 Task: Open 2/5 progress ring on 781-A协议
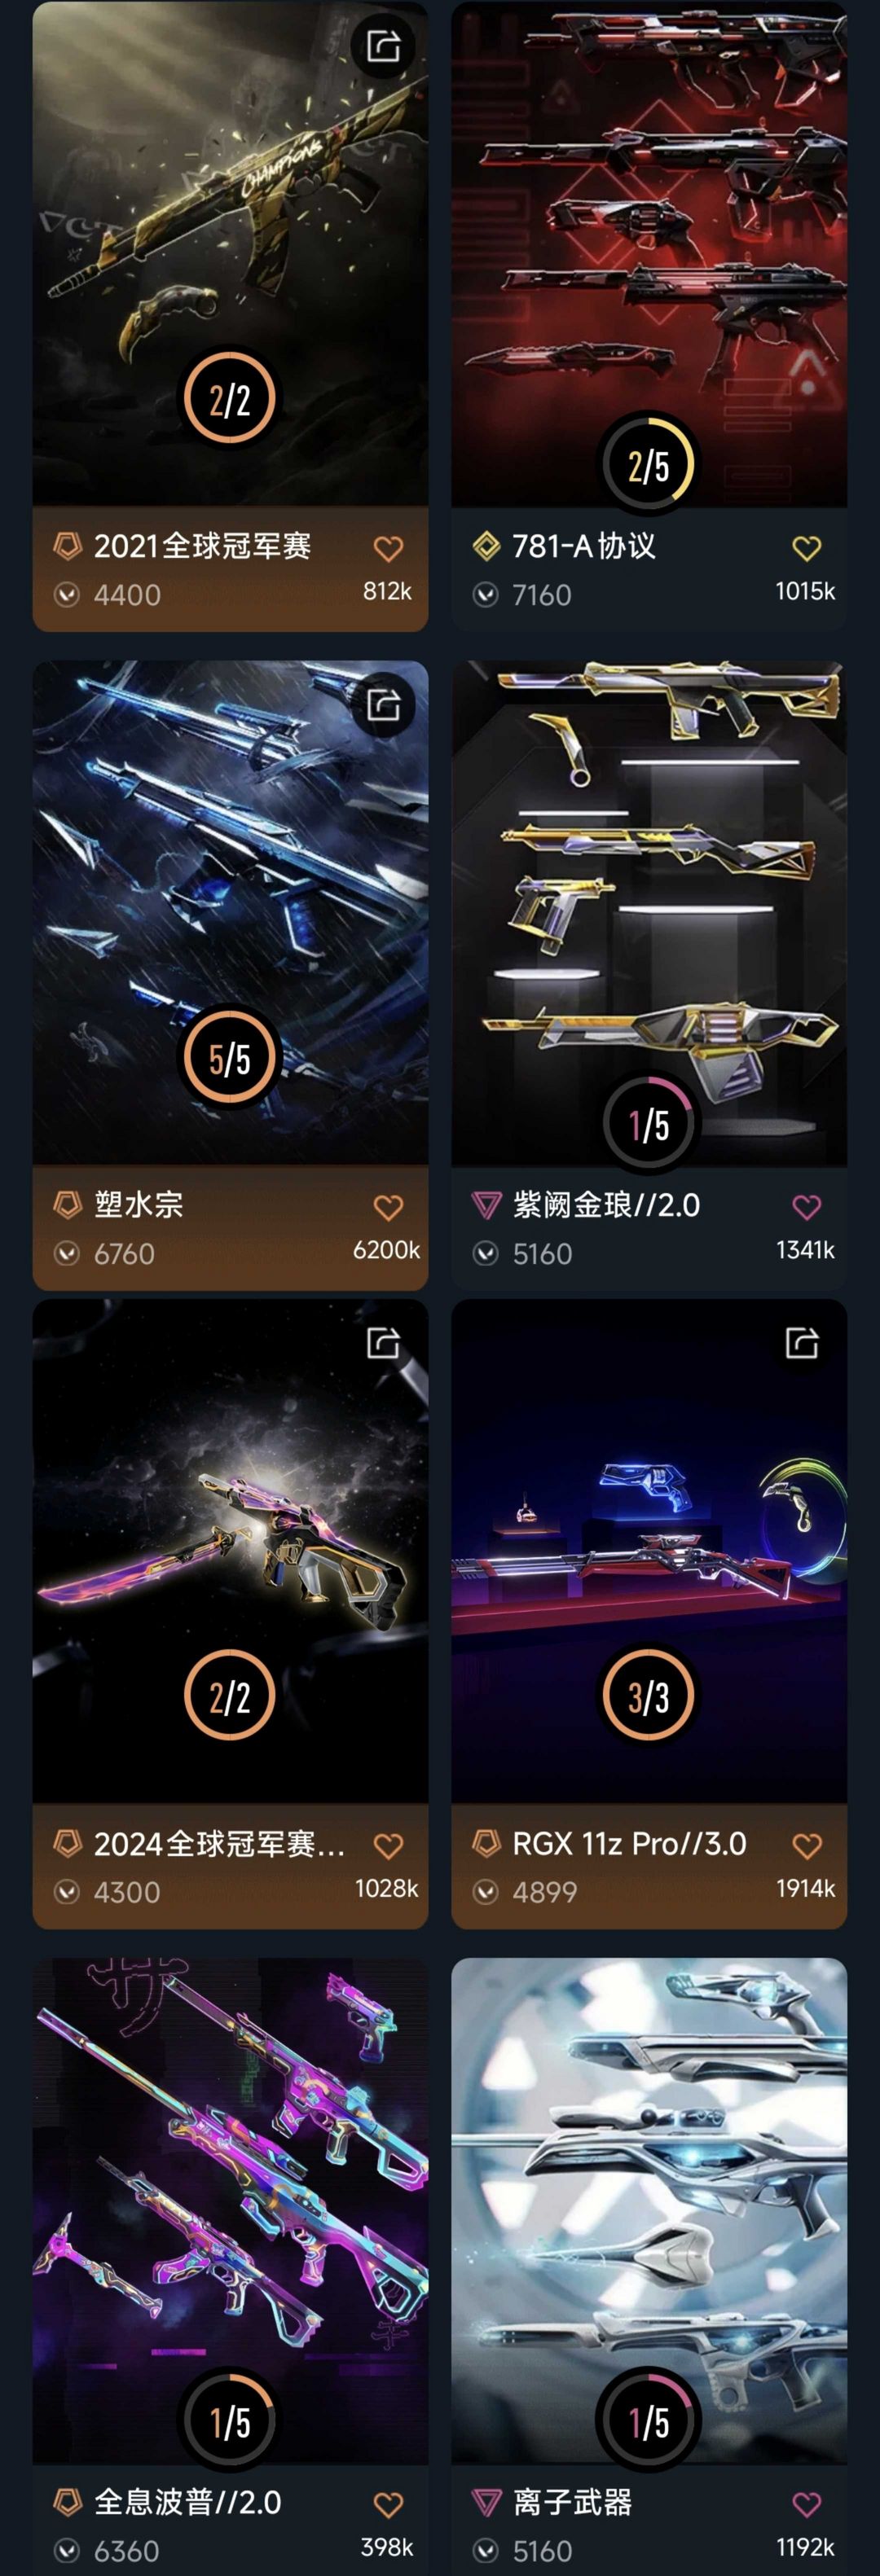[x=648, y=465]
